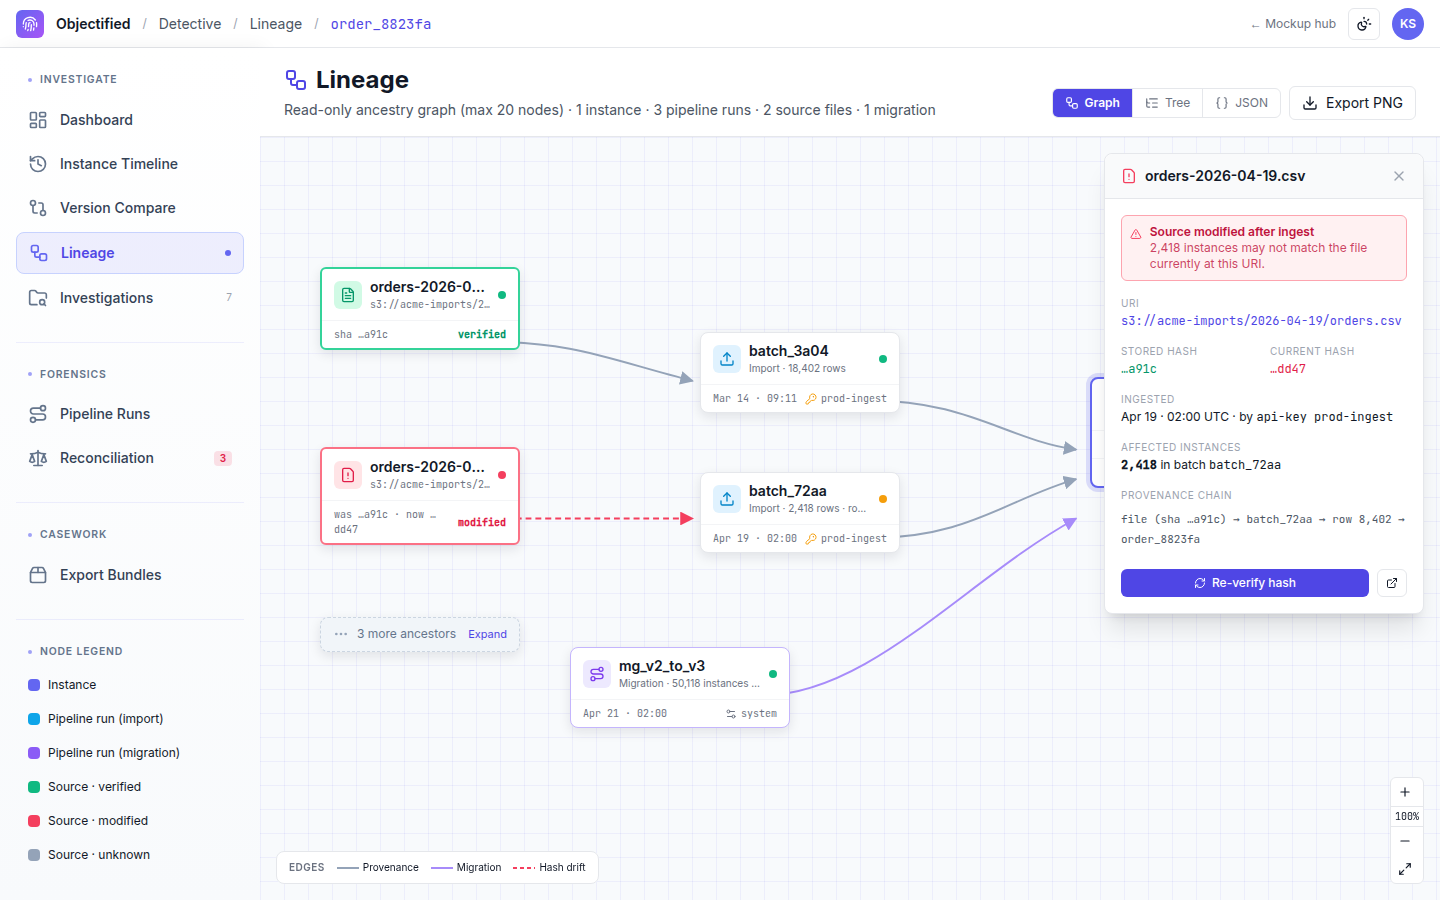
Task: Click the Objectified fingerprint logo icon
Action: coord(30,24)
